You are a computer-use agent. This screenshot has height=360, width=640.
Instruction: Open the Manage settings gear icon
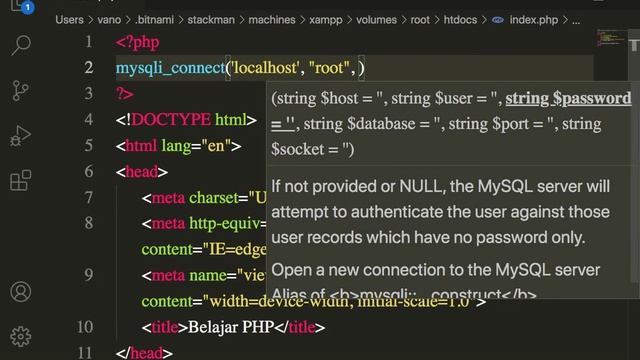pos(20,337)
